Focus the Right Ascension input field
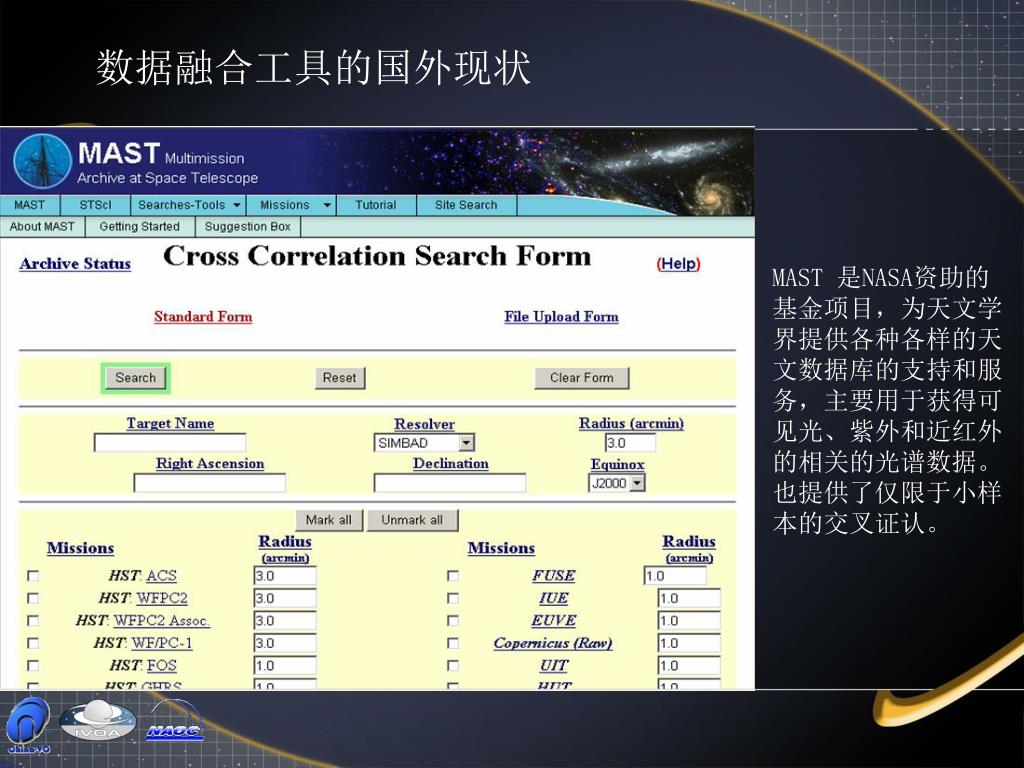 [210, 483]
